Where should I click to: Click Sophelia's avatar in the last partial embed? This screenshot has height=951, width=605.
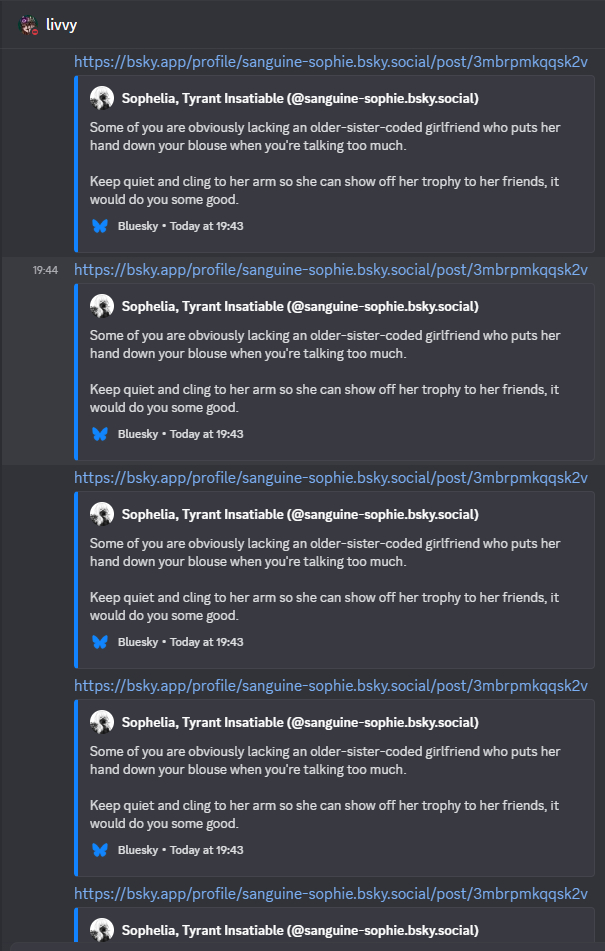101,930
